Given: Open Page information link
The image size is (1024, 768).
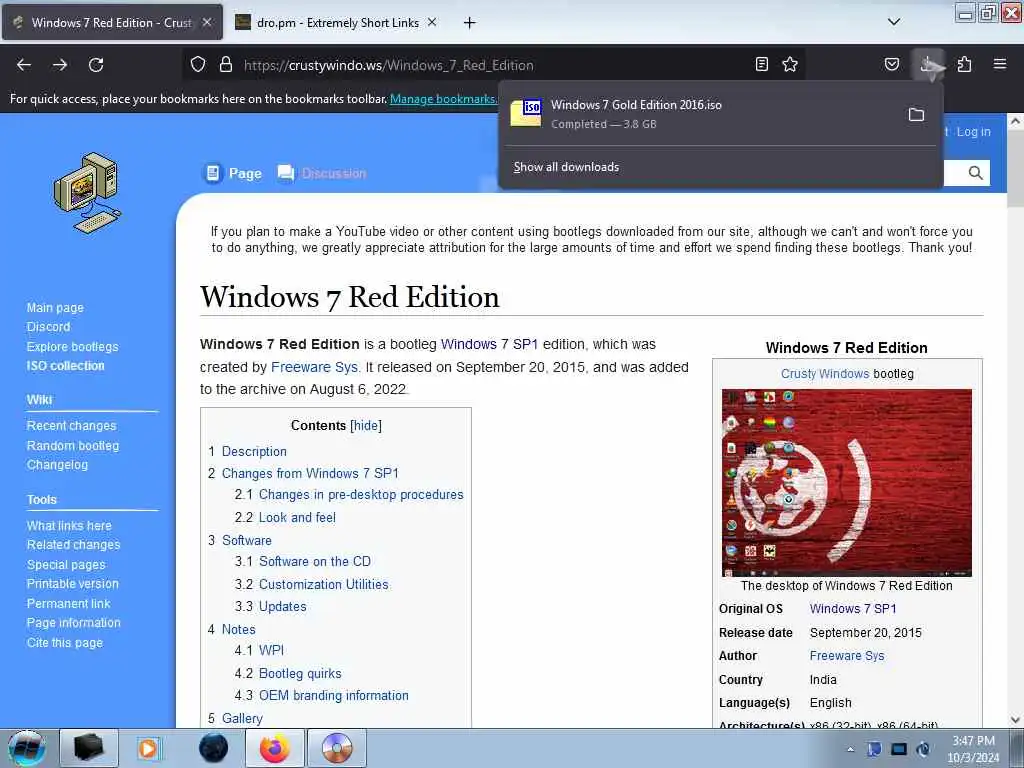Looking at the screenshot, I should 73,623.
